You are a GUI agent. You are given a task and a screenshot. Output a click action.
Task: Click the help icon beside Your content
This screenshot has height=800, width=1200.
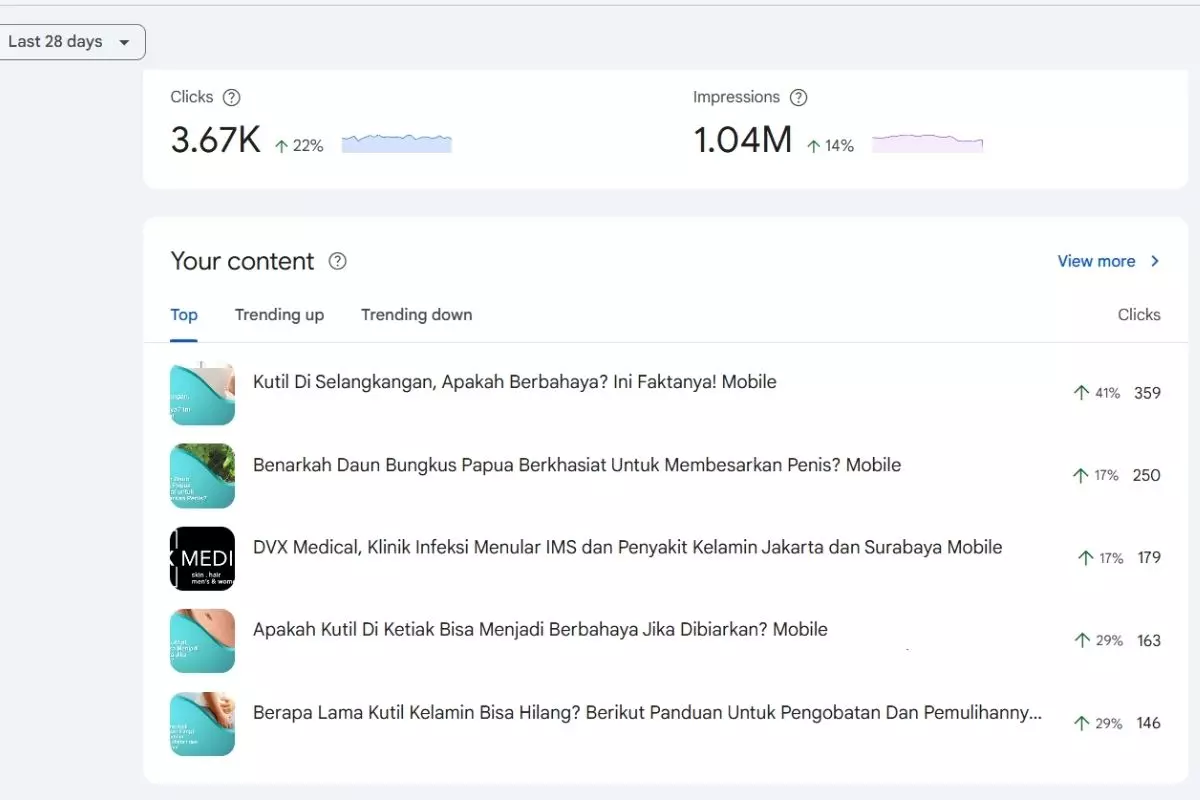tap(338, 261)
